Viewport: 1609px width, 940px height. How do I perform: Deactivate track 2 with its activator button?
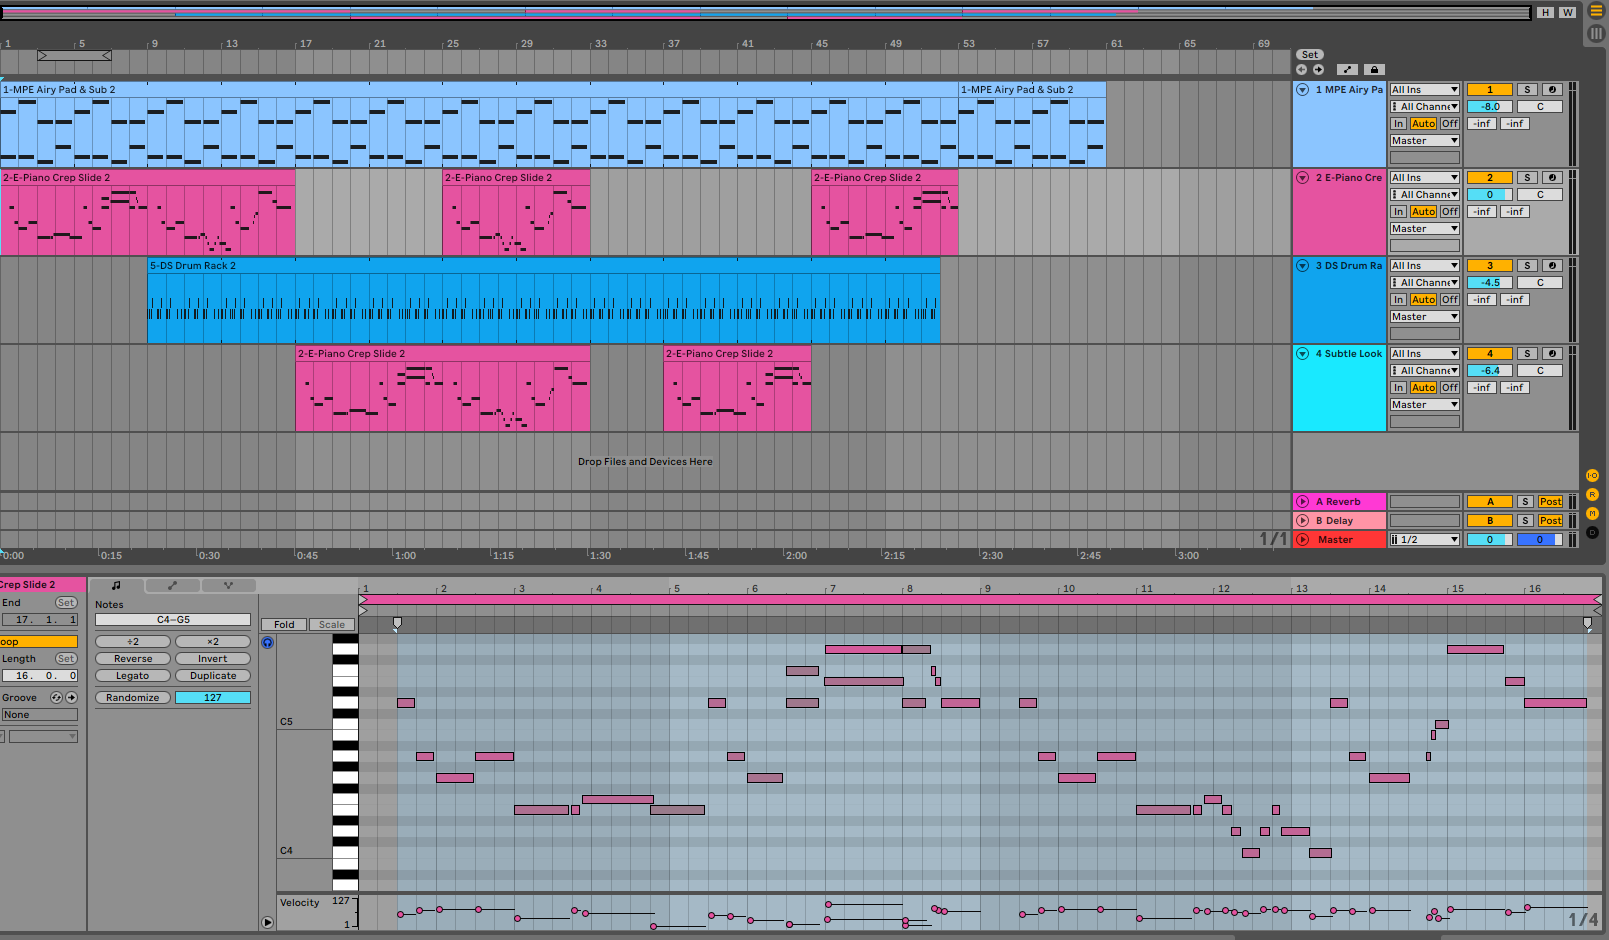(x=1489, y=178)
